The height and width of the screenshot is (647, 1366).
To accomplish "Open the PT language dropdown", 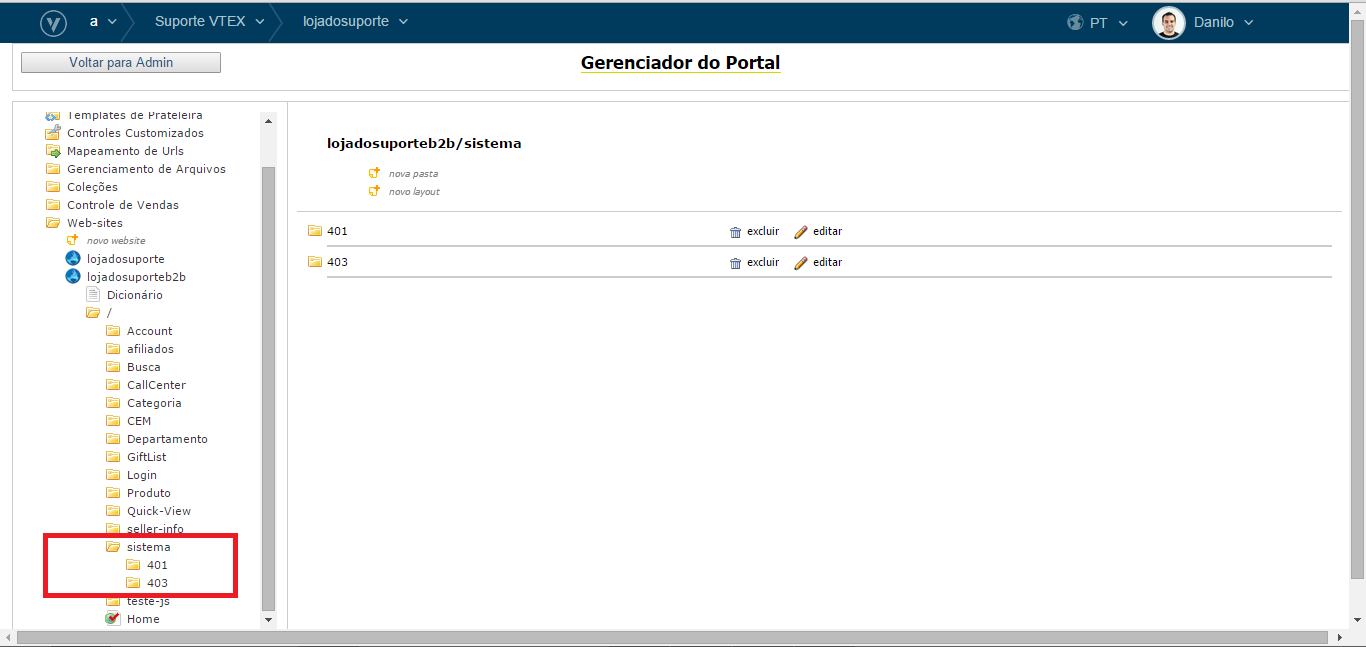I will [x=1097, y=21].
